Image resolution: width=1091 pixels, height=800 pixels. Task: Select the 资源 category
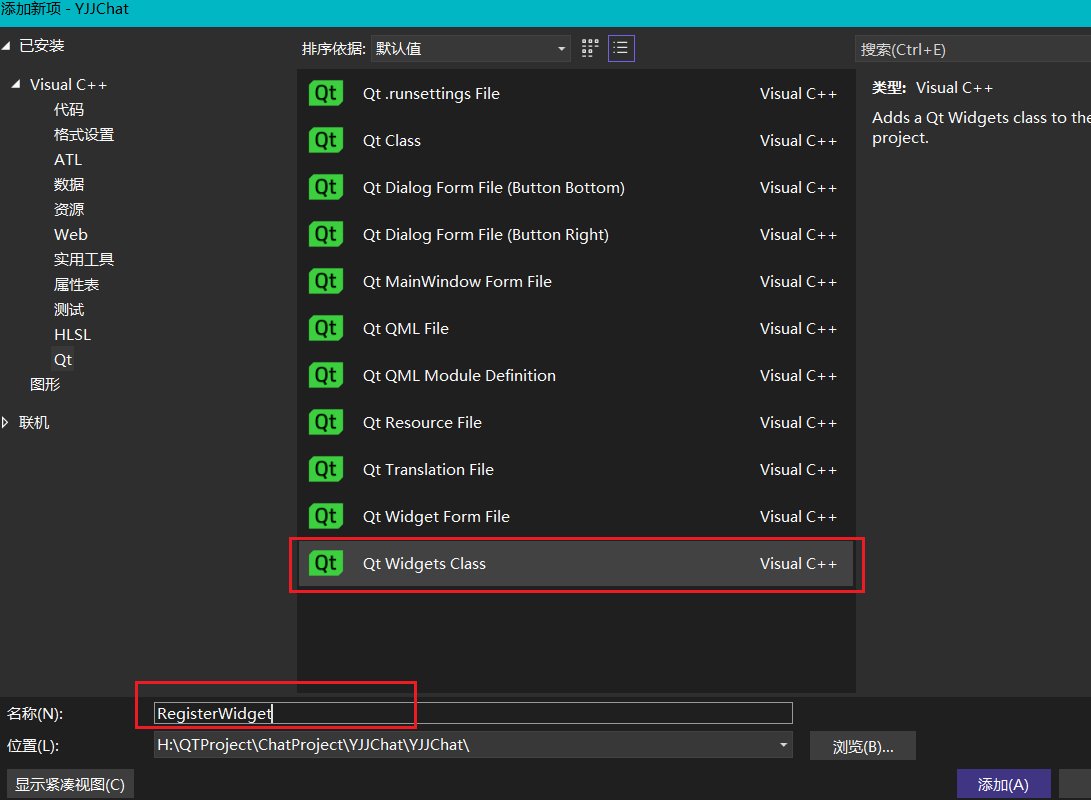click(x=69, y=209)
